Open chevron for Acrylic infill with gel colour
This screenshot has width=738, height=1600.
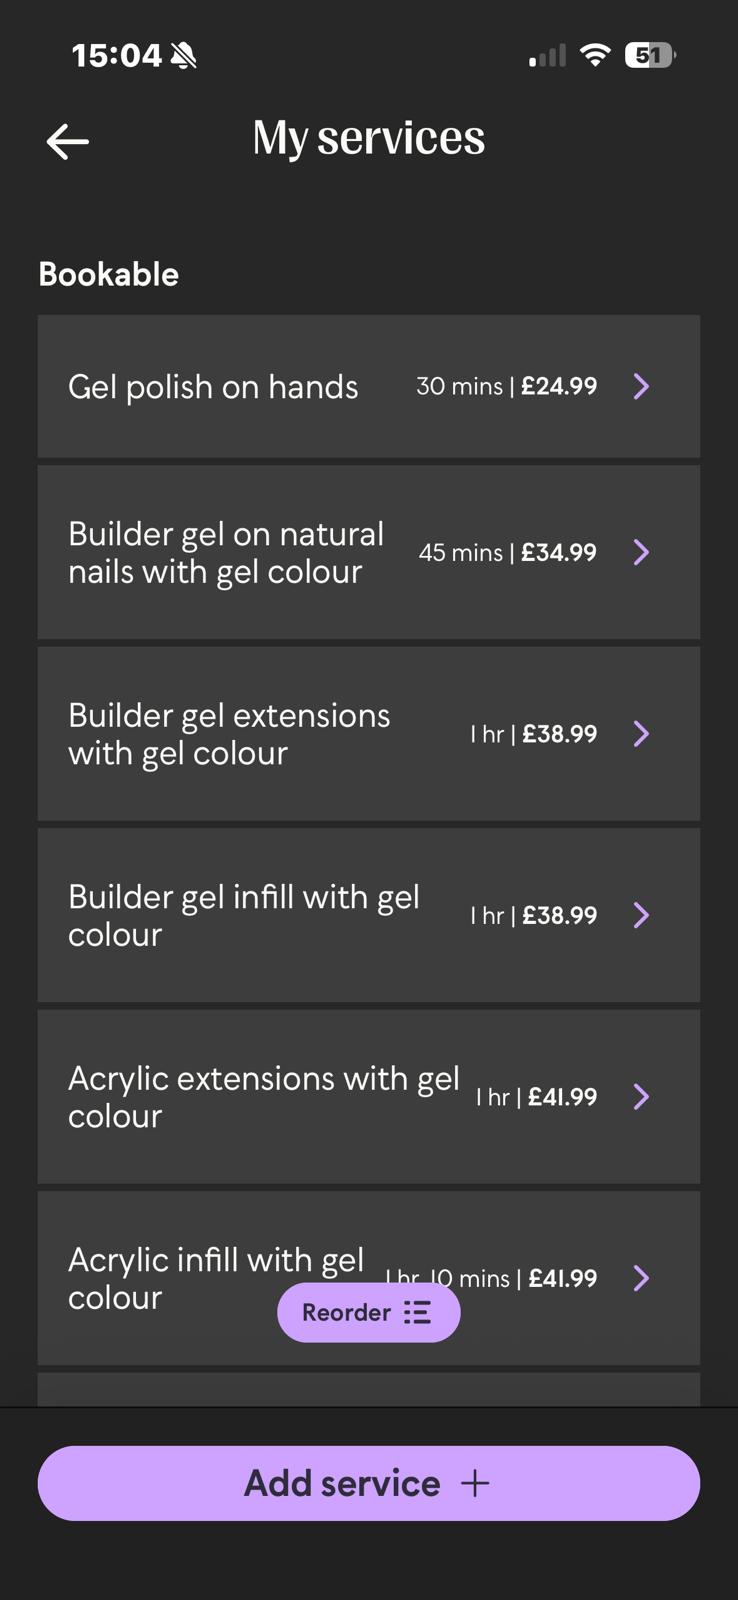pyautogui.click(x=642, y=1278)
